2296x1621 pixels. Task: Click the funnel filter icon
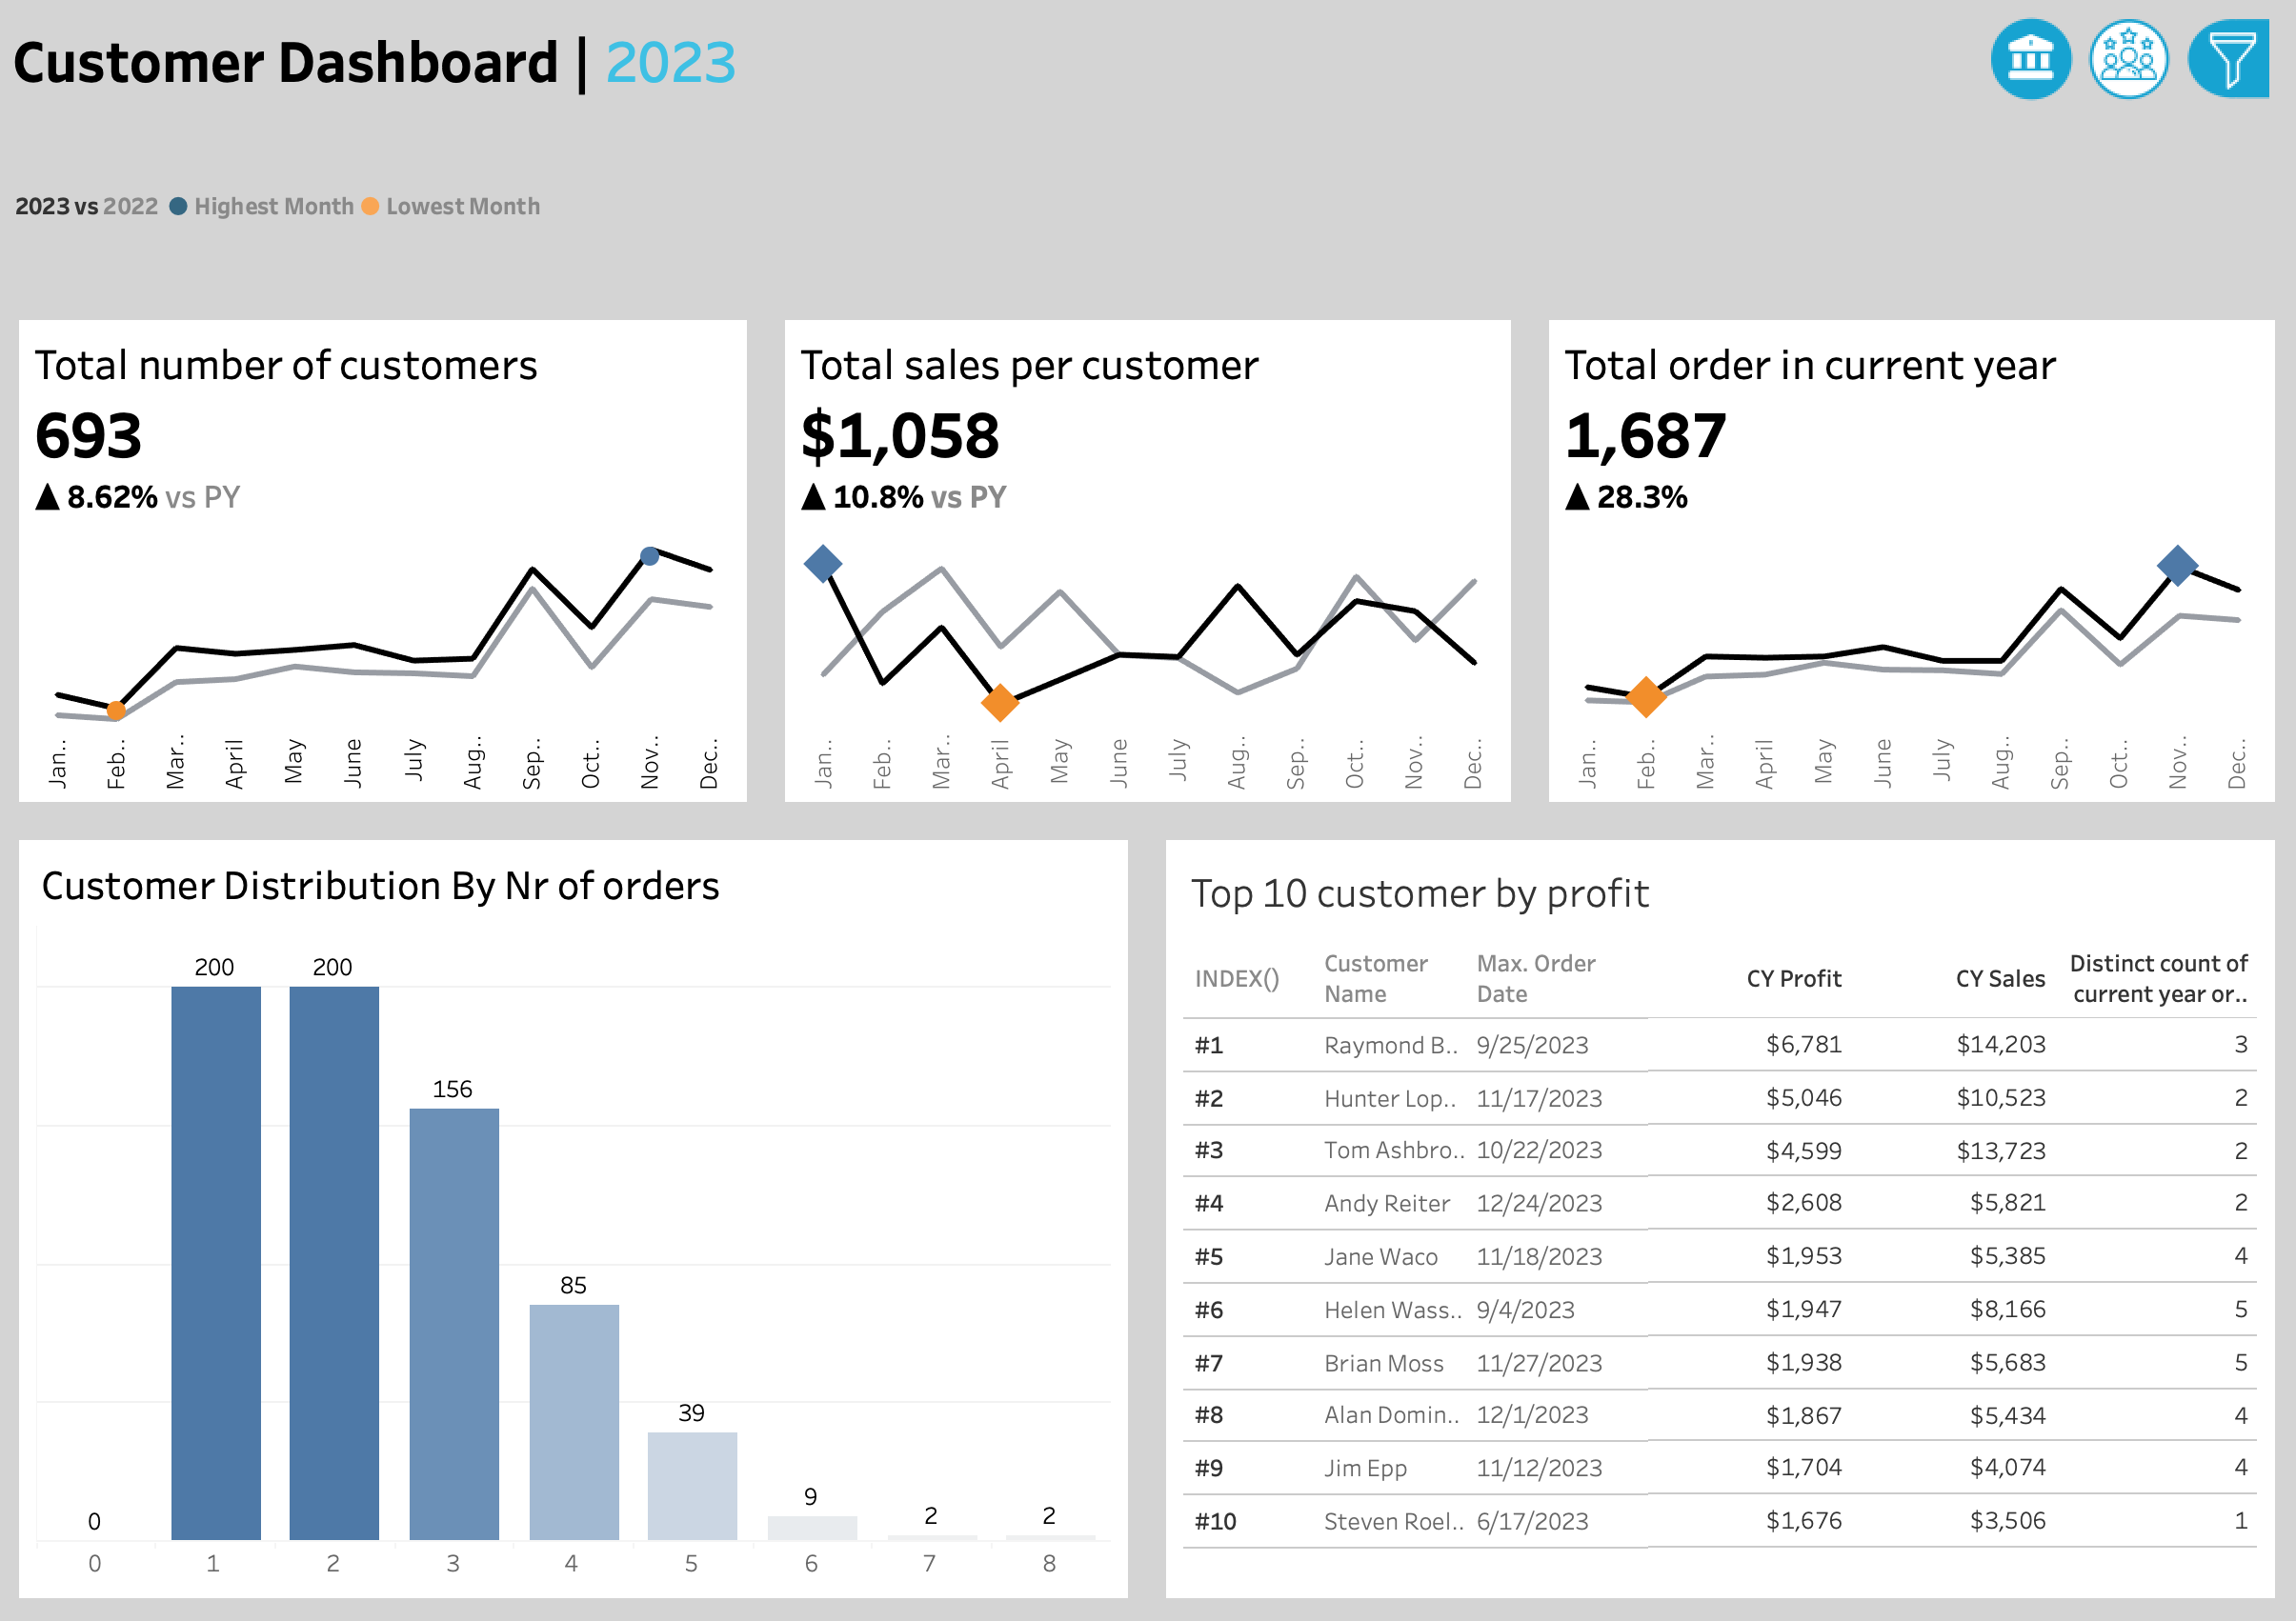(2229, 59)
